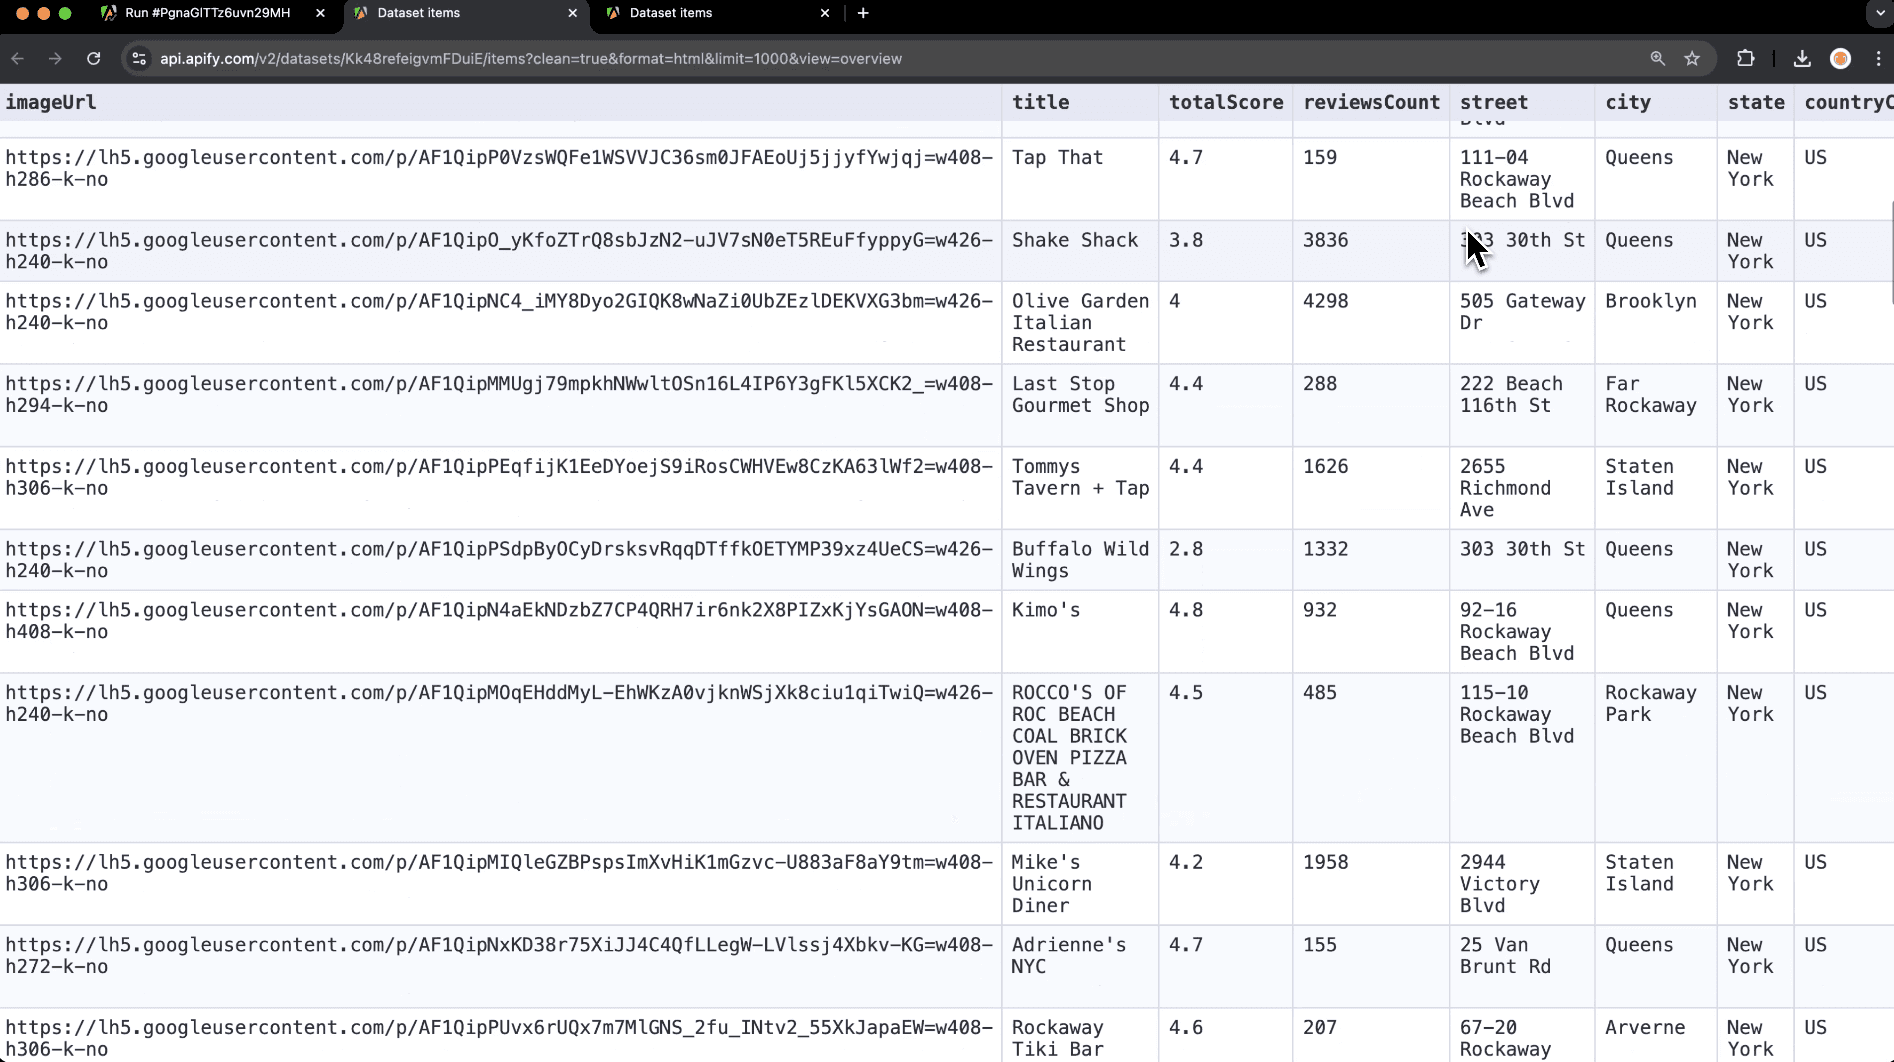Click reviews count 1626
1894x1062 pixels.
tap(1325, 466)
